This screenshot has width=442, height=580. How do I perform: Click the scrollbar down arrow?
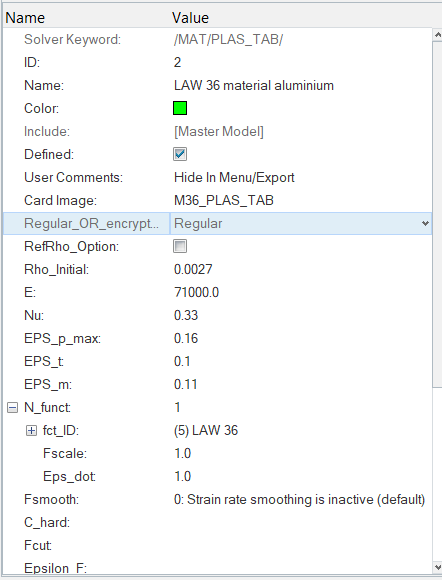coord(438,567)
